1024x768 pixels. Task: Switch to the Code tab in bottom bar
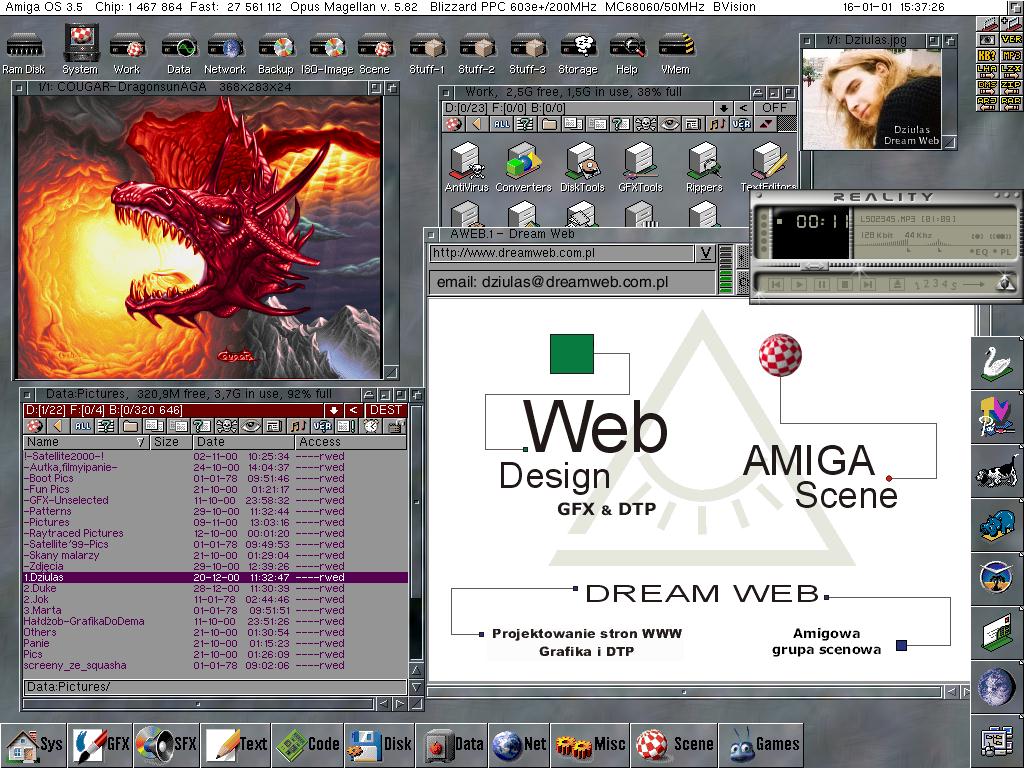[307, 744]
